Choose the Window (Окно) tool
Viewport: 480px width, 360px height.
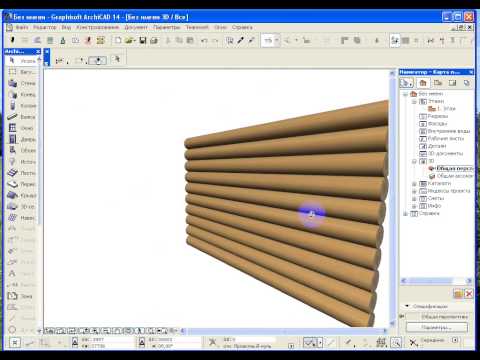click(x=22, y=128)
